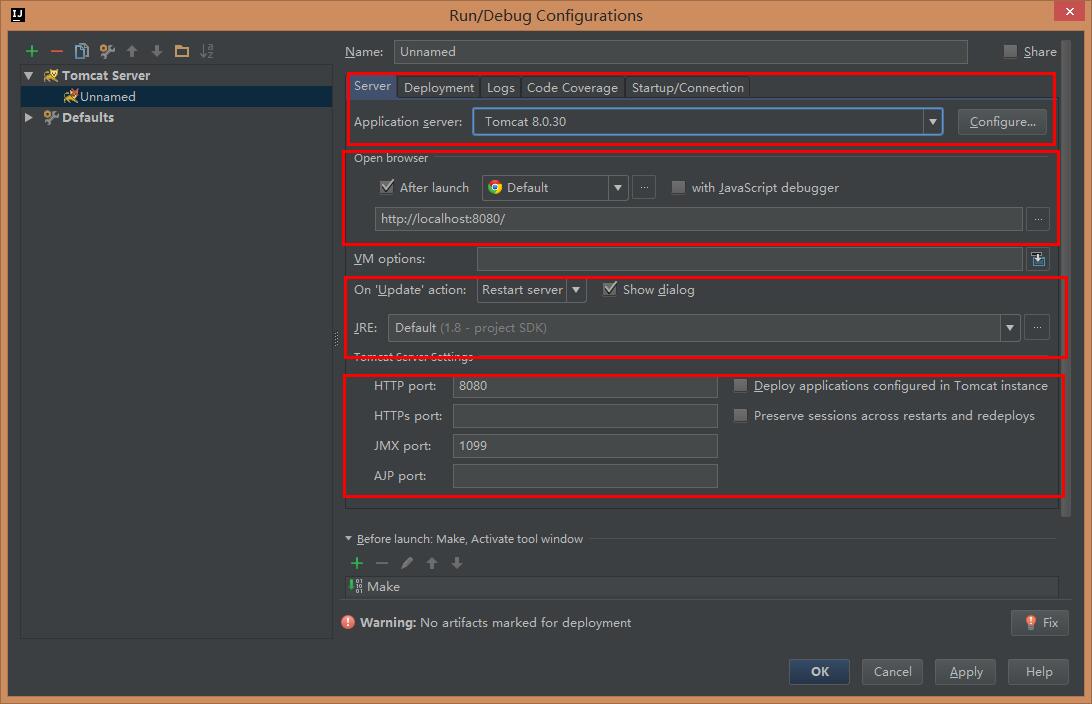
Task: Enable Deploy applications configured in Tomcat instance
Action: [x=740, y=385]
